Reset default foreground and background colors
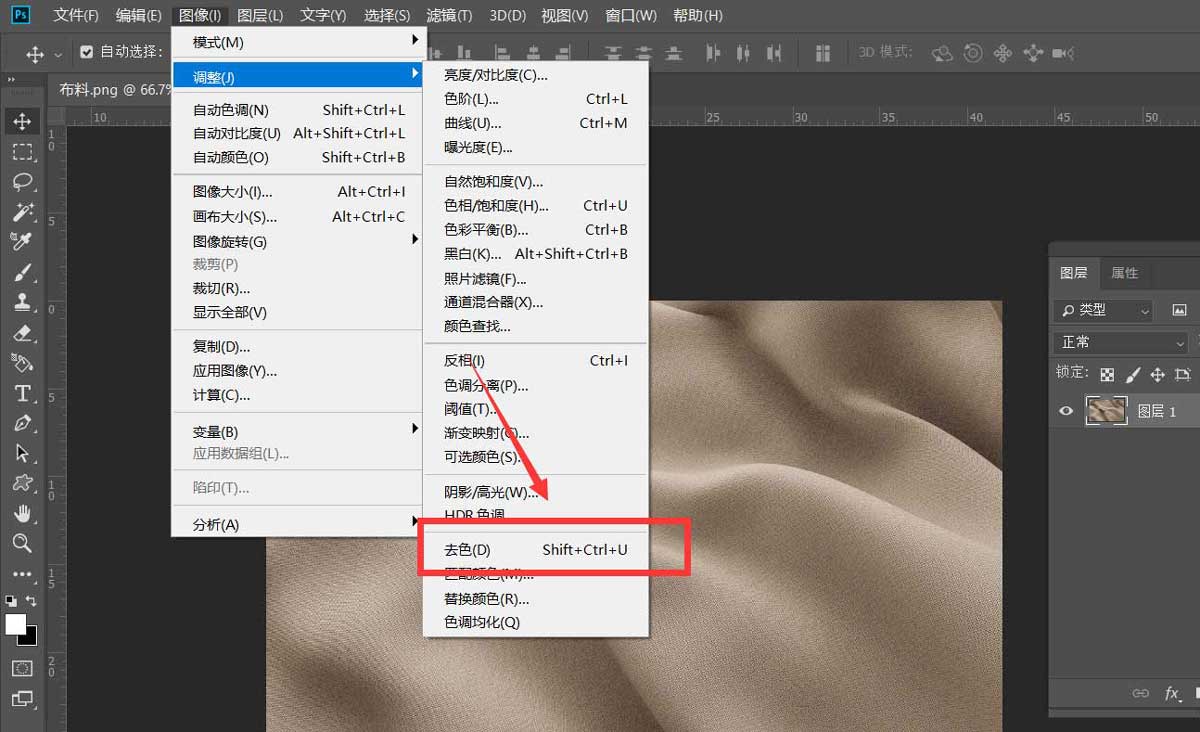 [11, 601]
